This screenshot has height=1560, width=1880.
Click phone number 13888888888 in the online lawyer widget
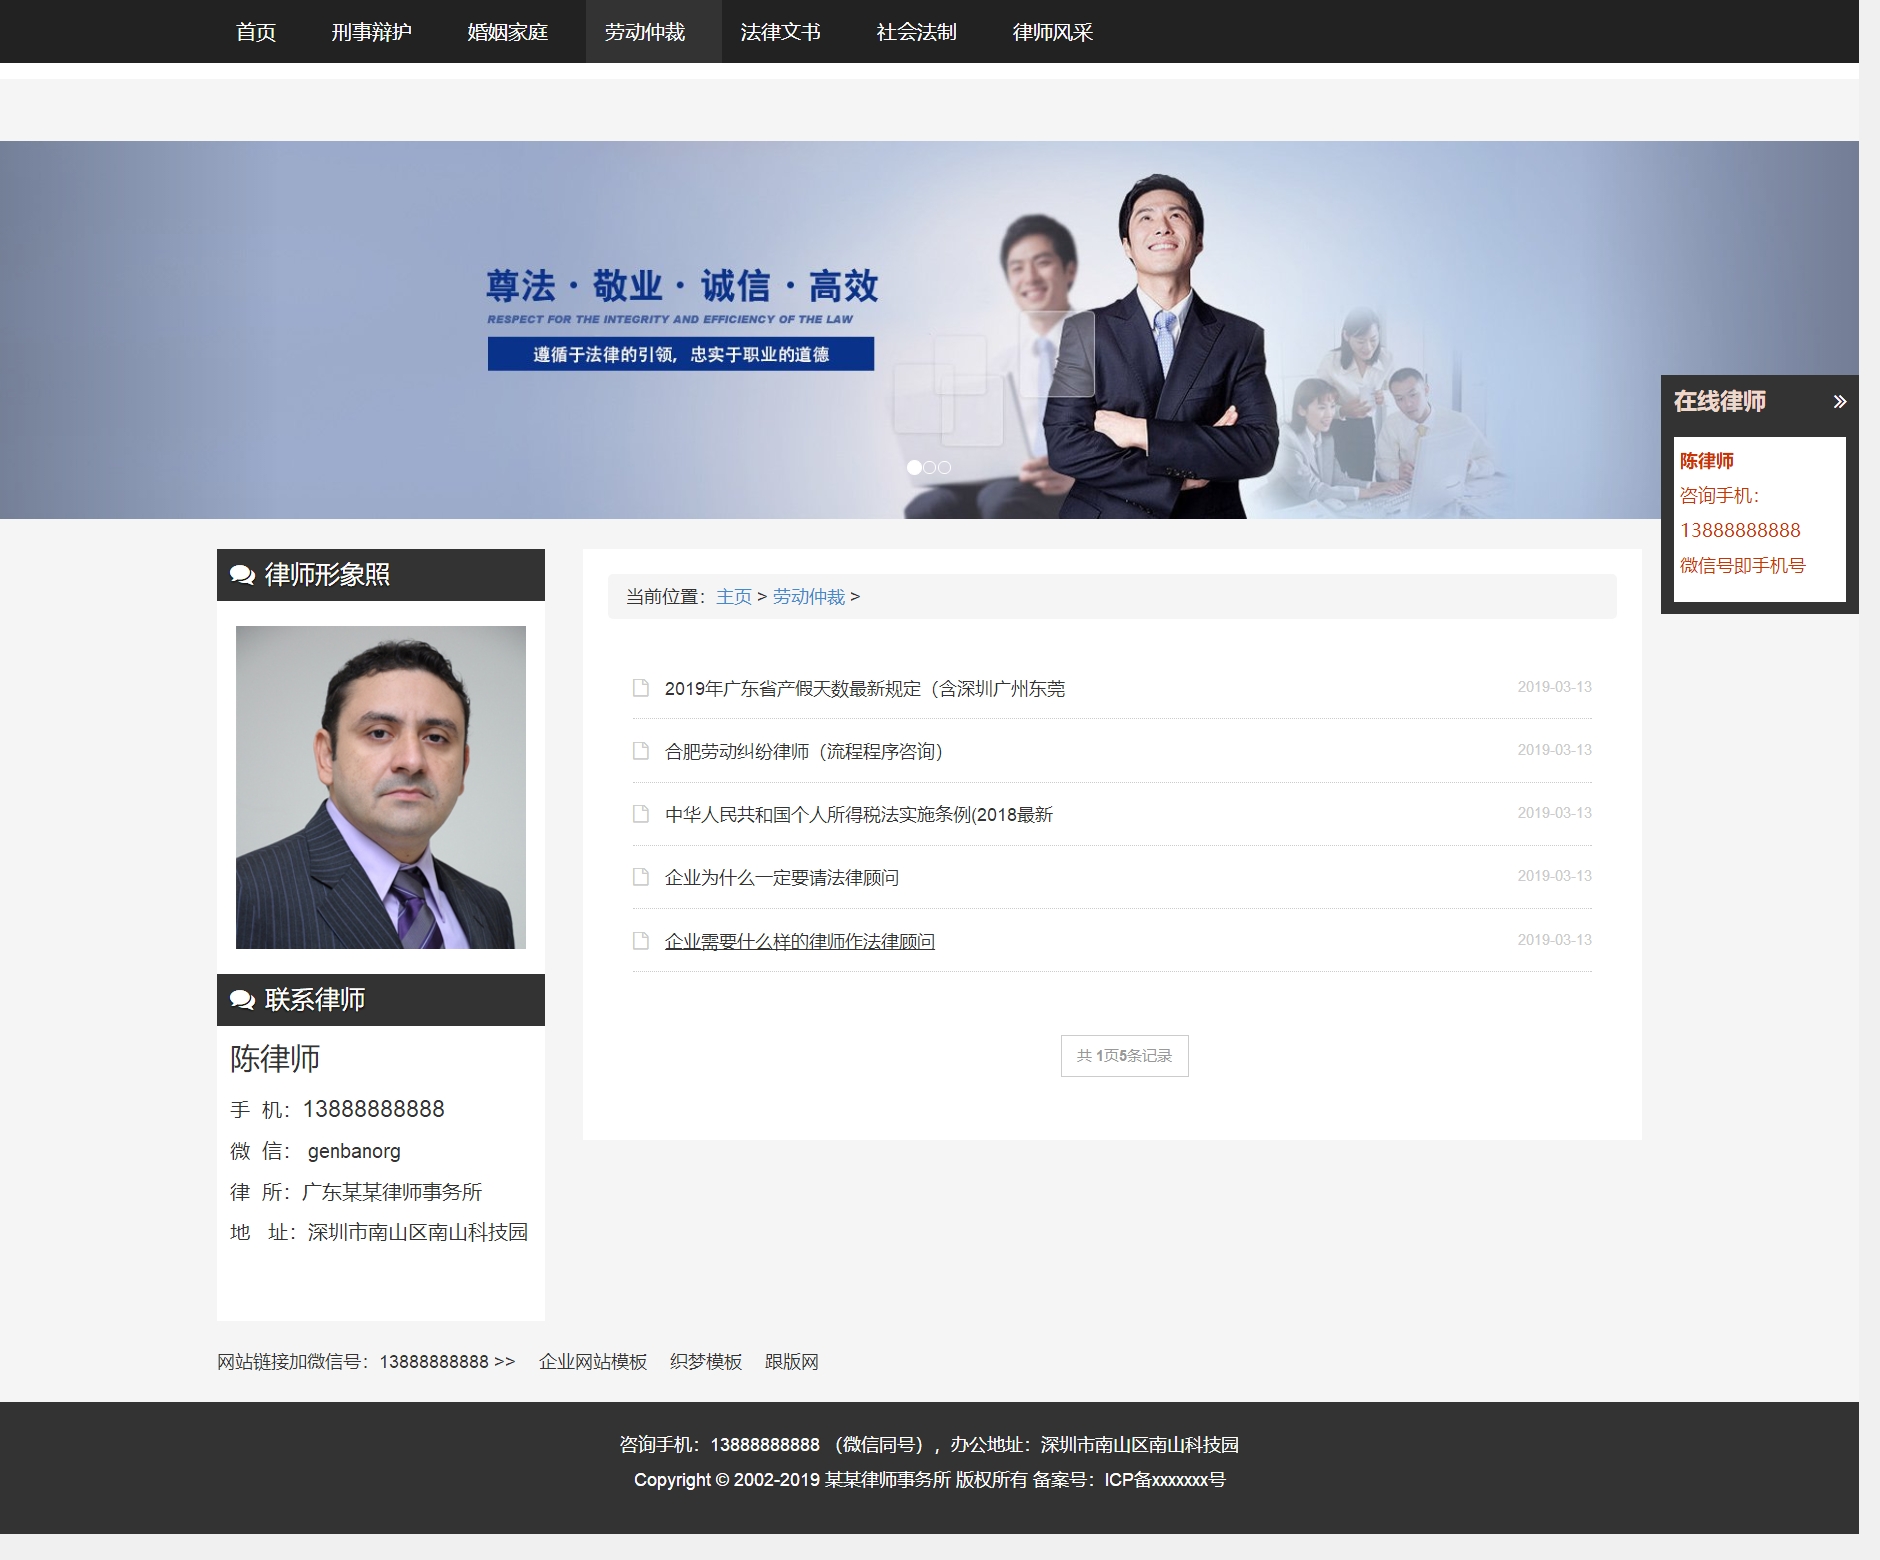pos(1740,531)
